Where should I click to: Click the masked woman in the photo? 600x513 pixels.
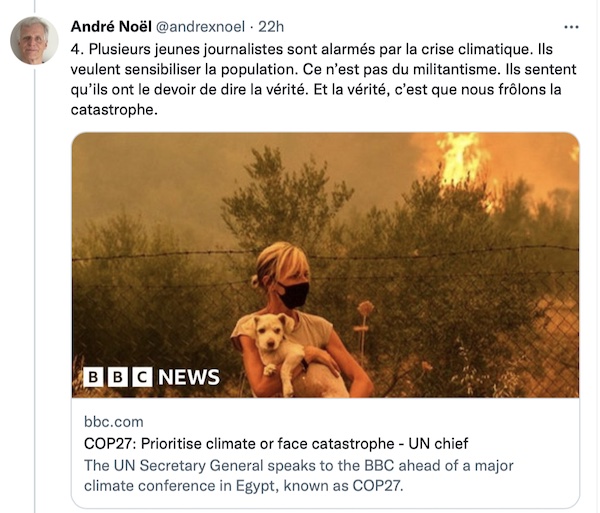(x=297, y=319)
